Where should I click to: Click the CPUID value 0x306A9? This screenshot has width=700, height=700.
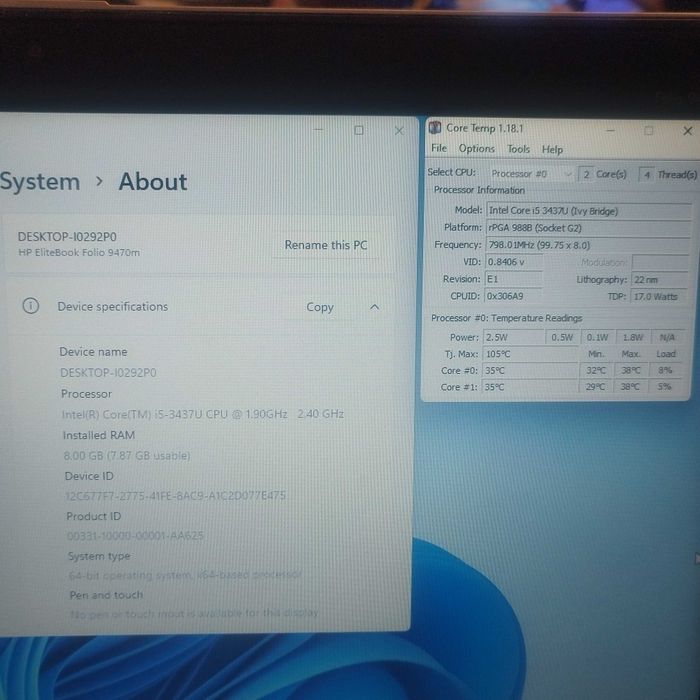pyautogui.click(x=513, y=296)
